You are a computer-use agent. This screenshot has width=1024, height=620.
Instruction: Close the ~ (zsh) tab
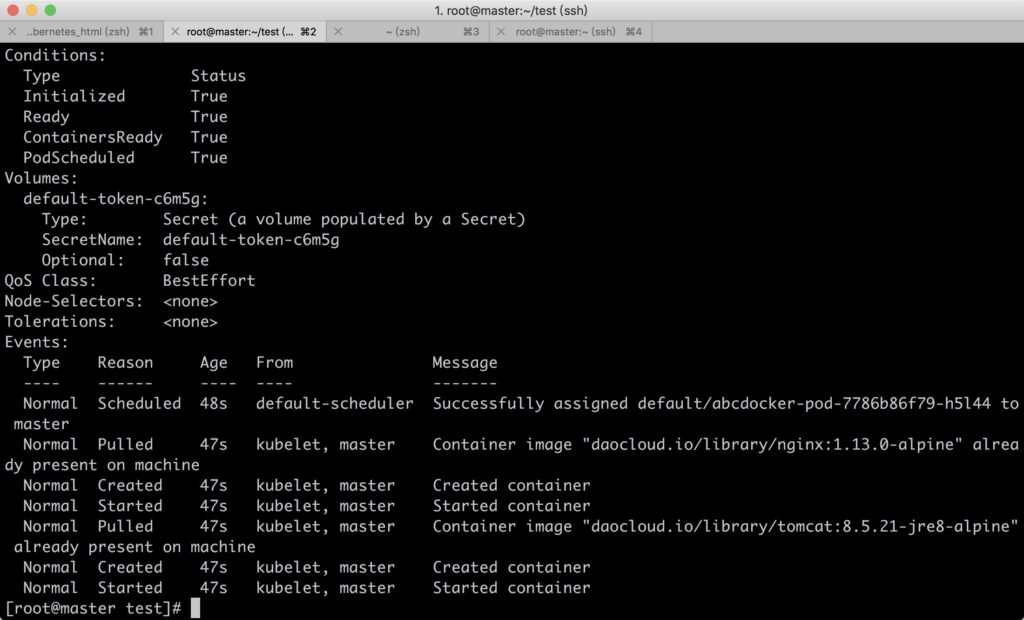click(x=338, y=31)
